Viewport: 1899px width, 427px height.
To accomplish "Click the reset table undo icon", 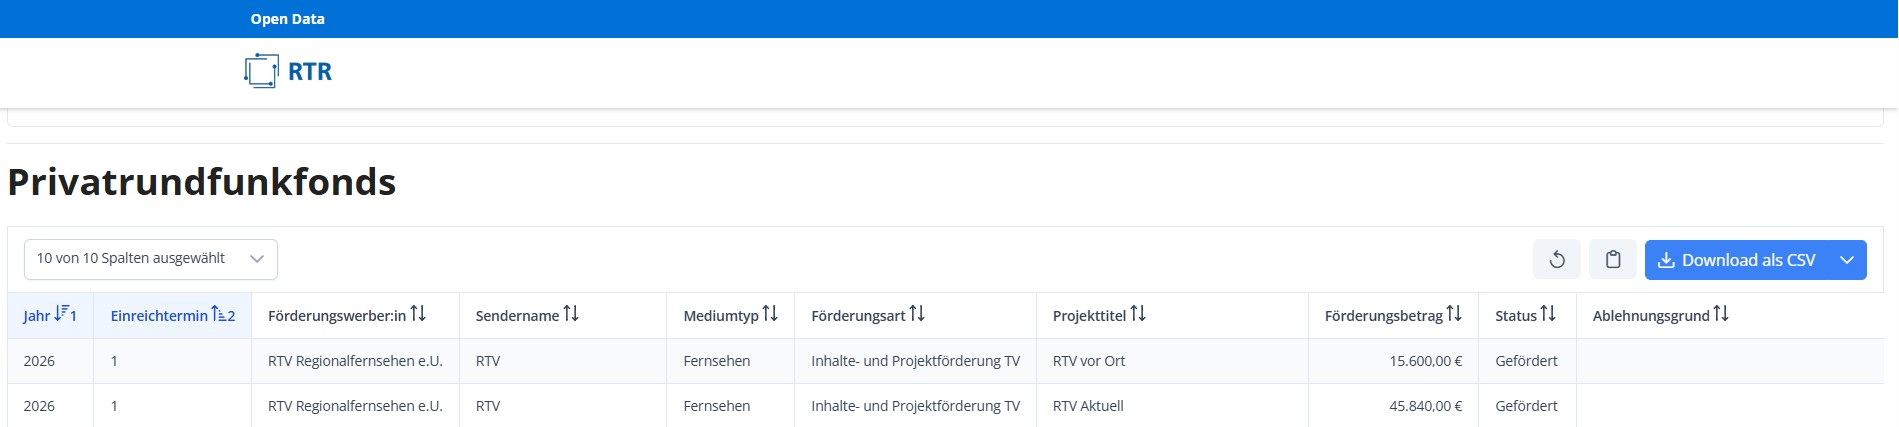I will (x=1556, y=260).
